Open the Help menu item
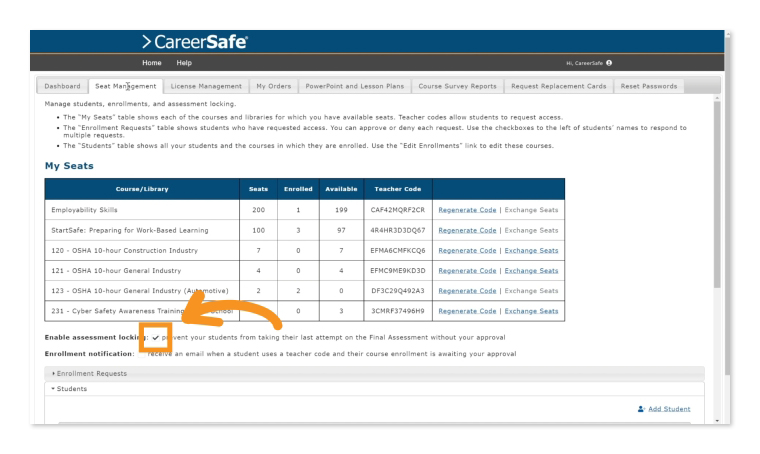 click(184, 63)
